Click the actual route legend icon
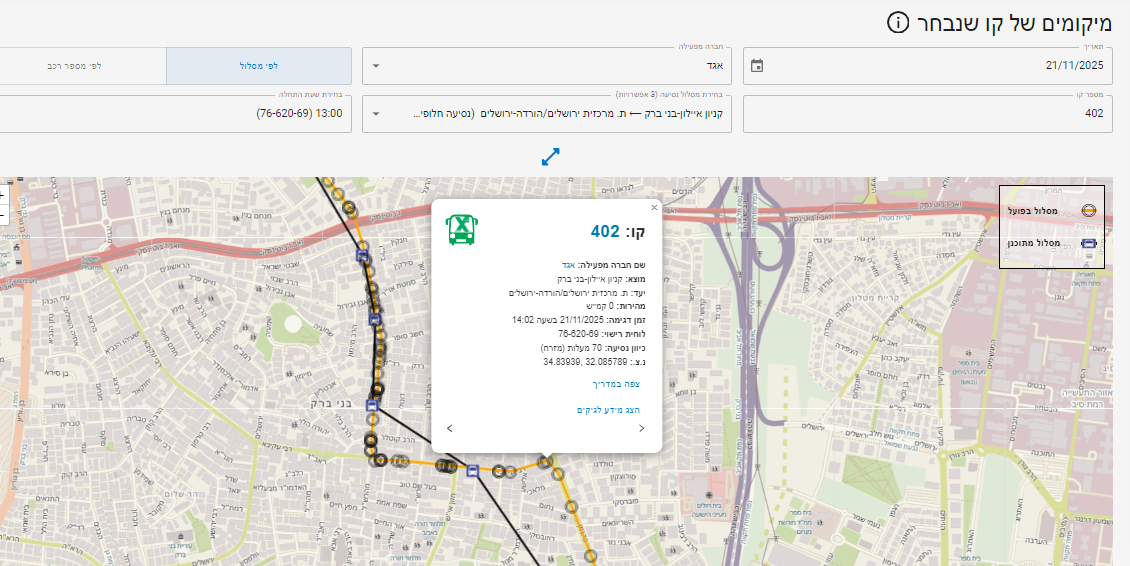The width and height of the screenshot is (1130, 566). point(1089,210)
